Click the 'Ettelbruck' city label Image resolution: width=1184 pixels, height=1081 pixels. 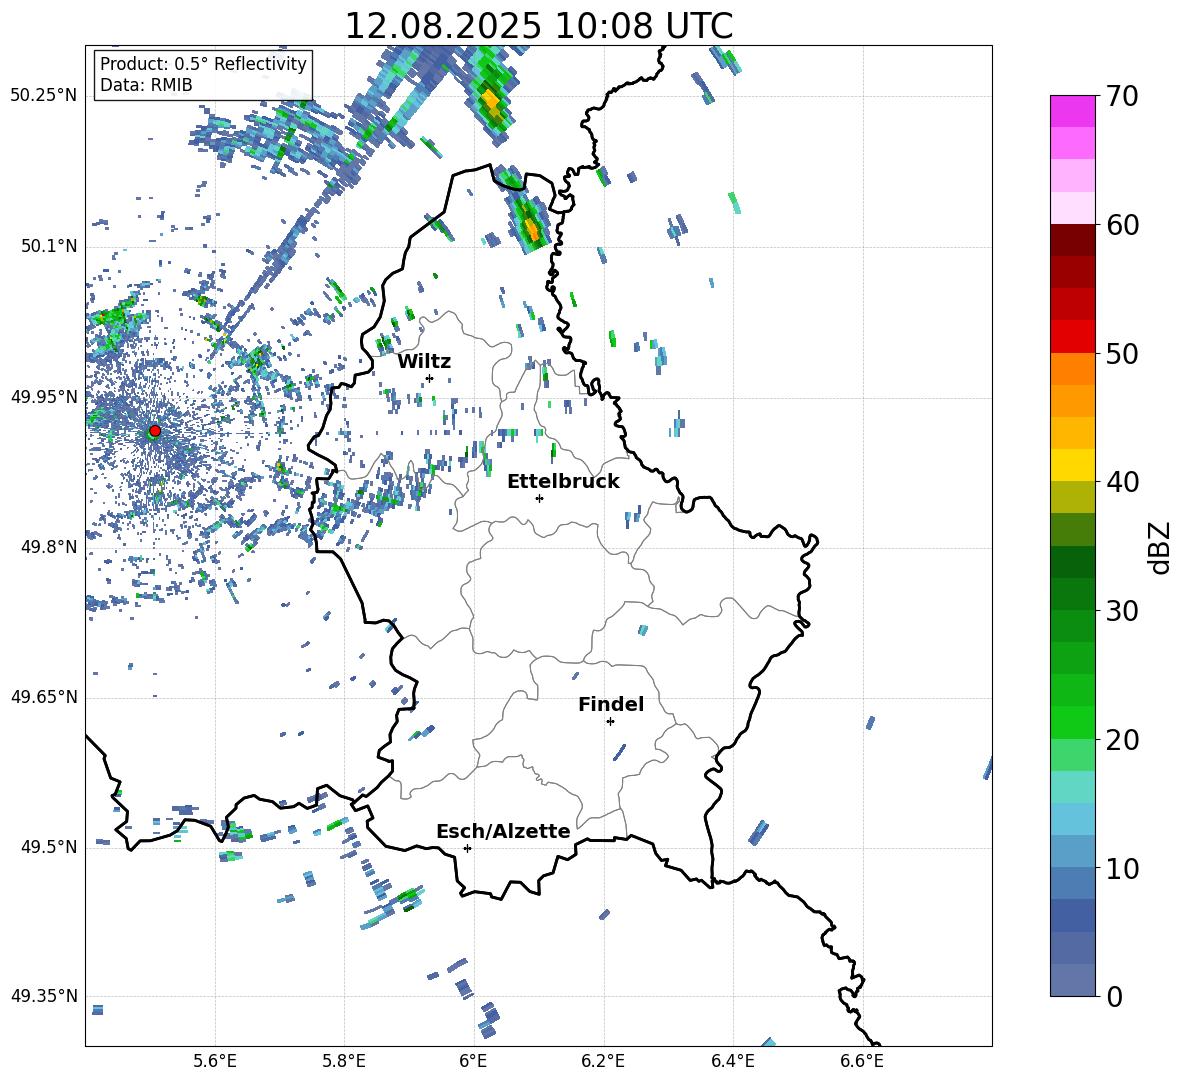pos(563,482)
